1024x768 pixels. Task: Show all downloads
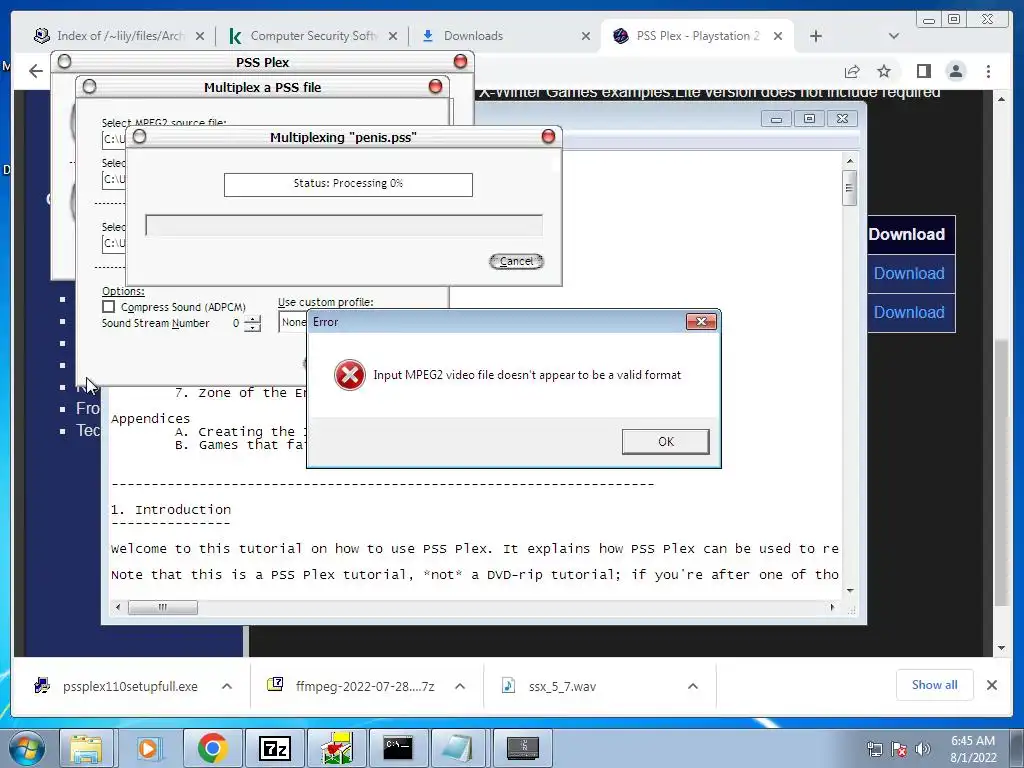[x=935, y=685]
